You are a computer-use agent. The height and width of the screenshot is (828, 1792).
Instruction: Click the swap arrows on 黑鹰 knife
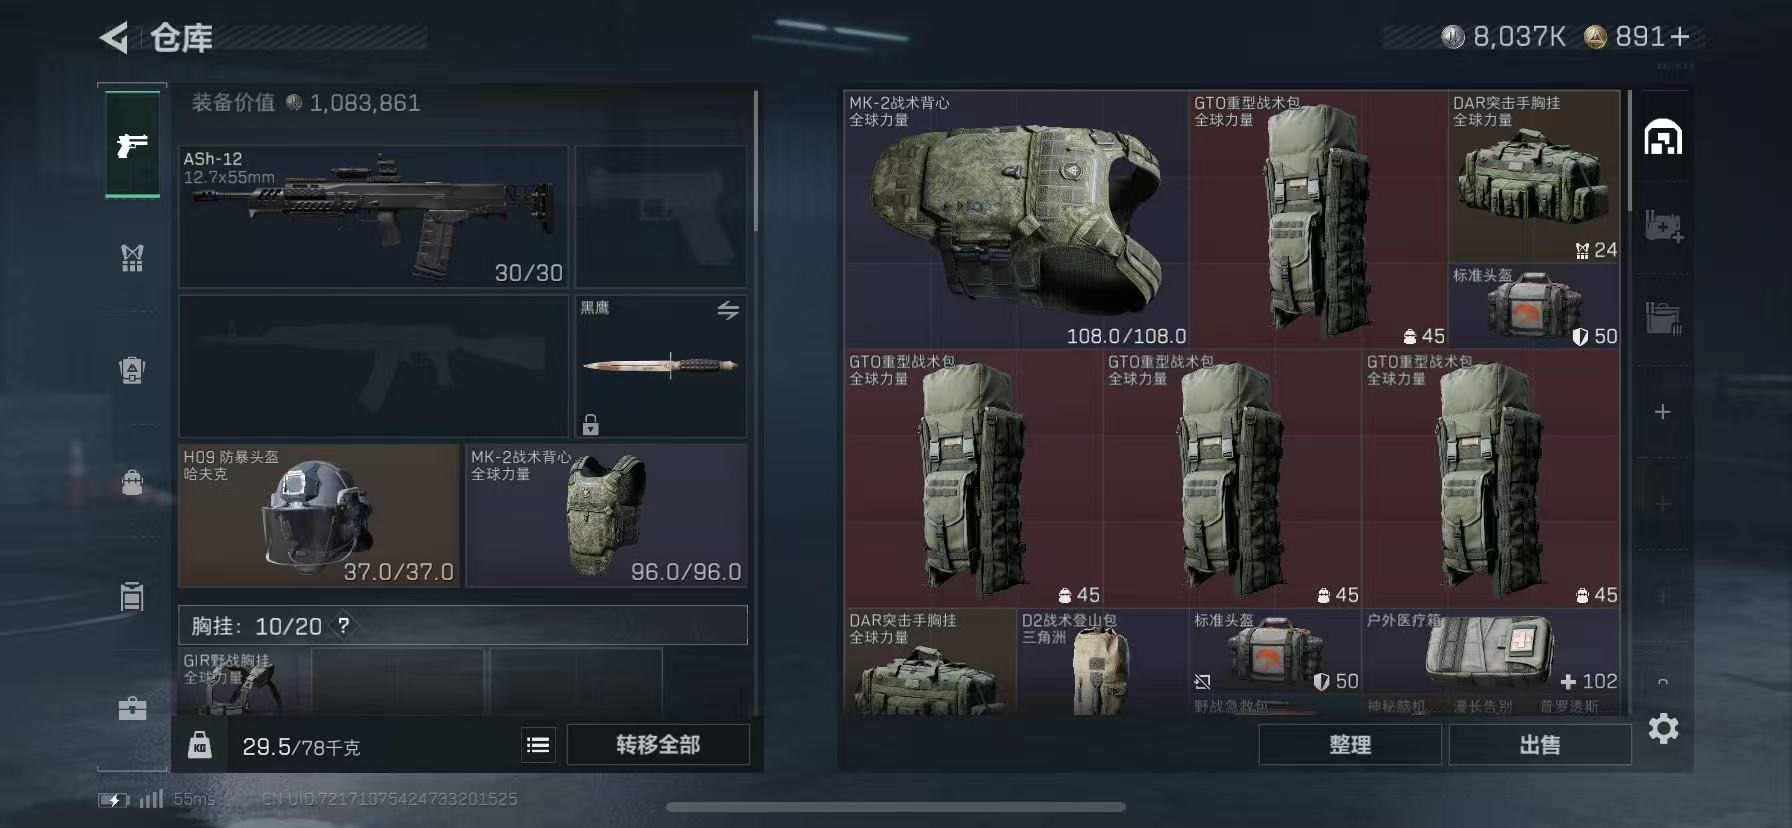[x=728, y=311]
